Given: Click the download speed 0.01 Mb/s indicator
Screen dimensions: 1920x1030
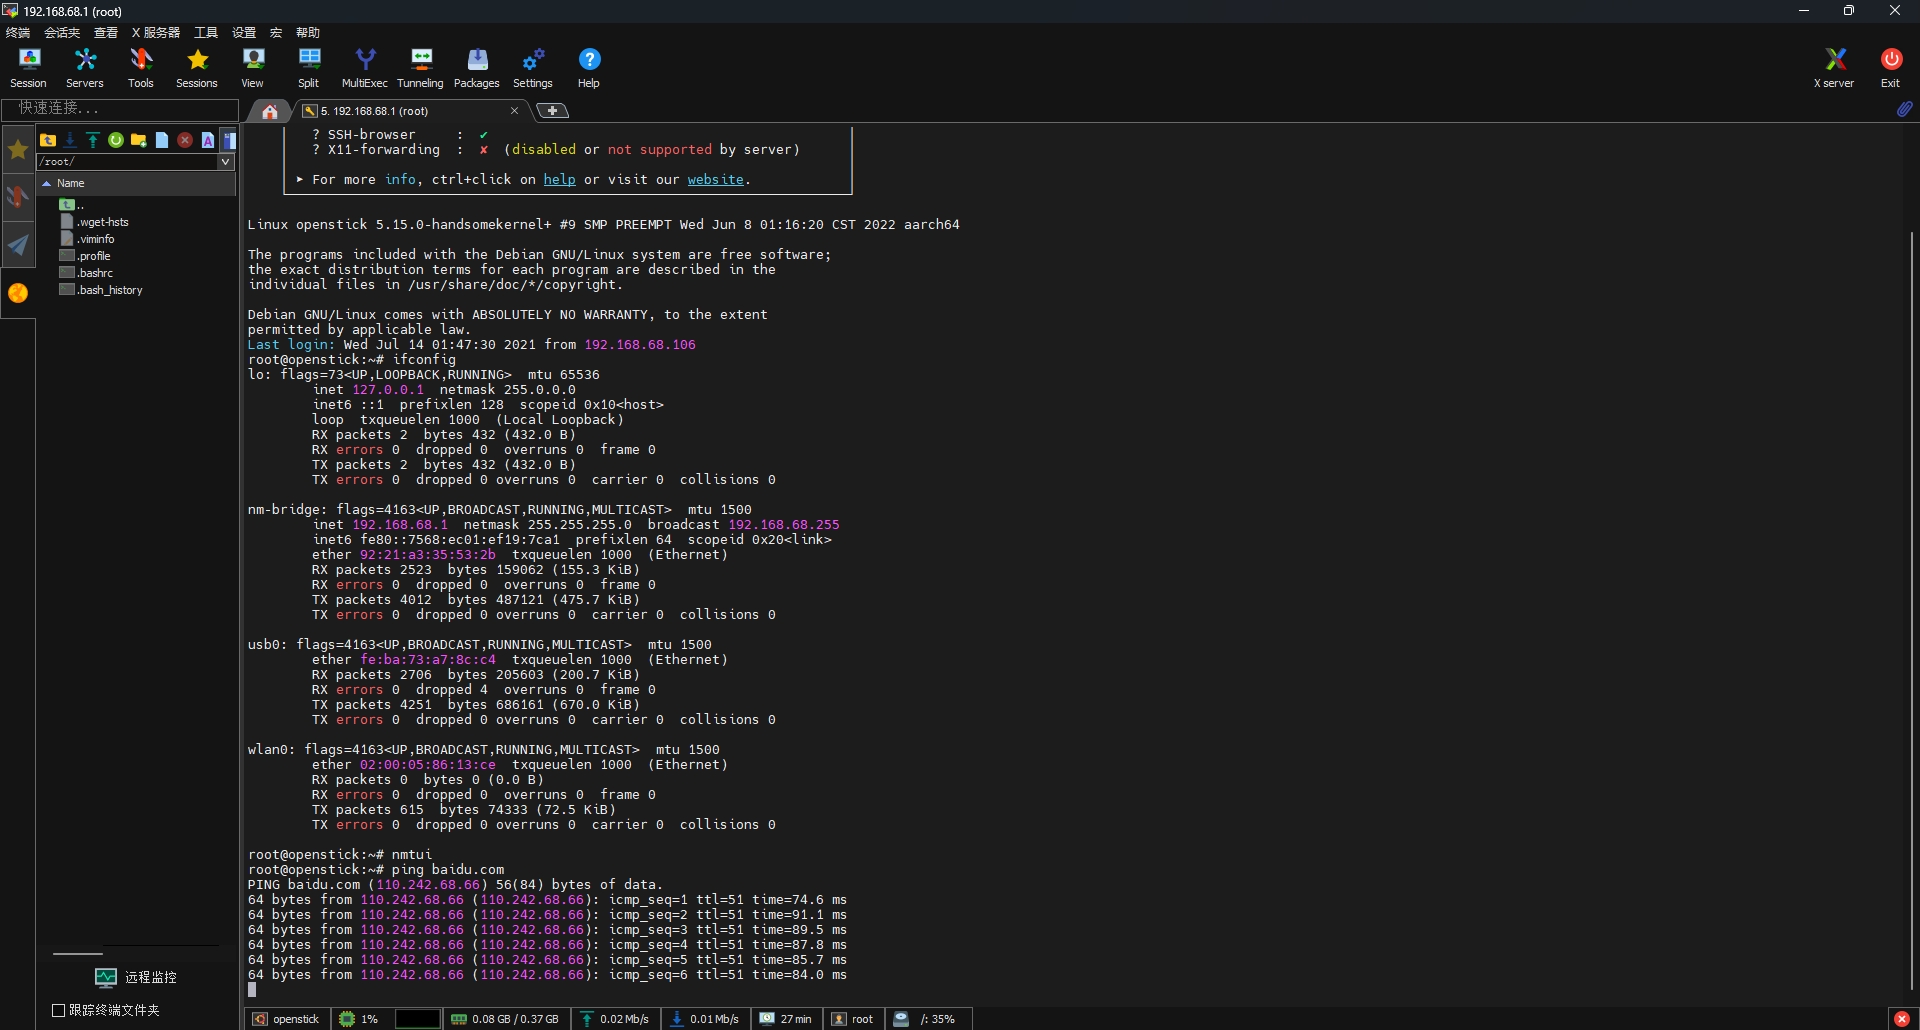Looking at the screenshot, I should (705, 1019).
